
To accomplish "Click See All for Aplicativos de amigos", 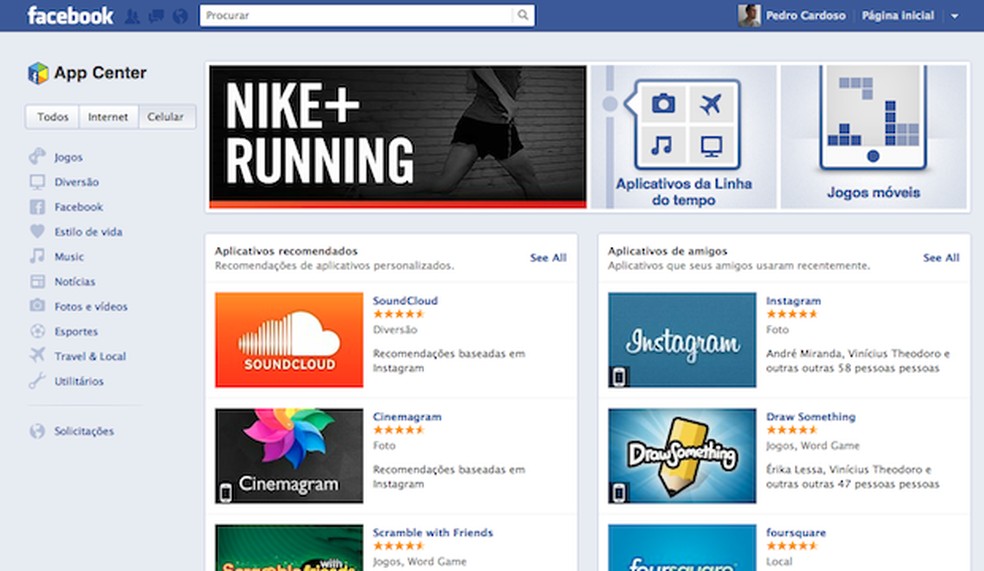I will (941, 257).
